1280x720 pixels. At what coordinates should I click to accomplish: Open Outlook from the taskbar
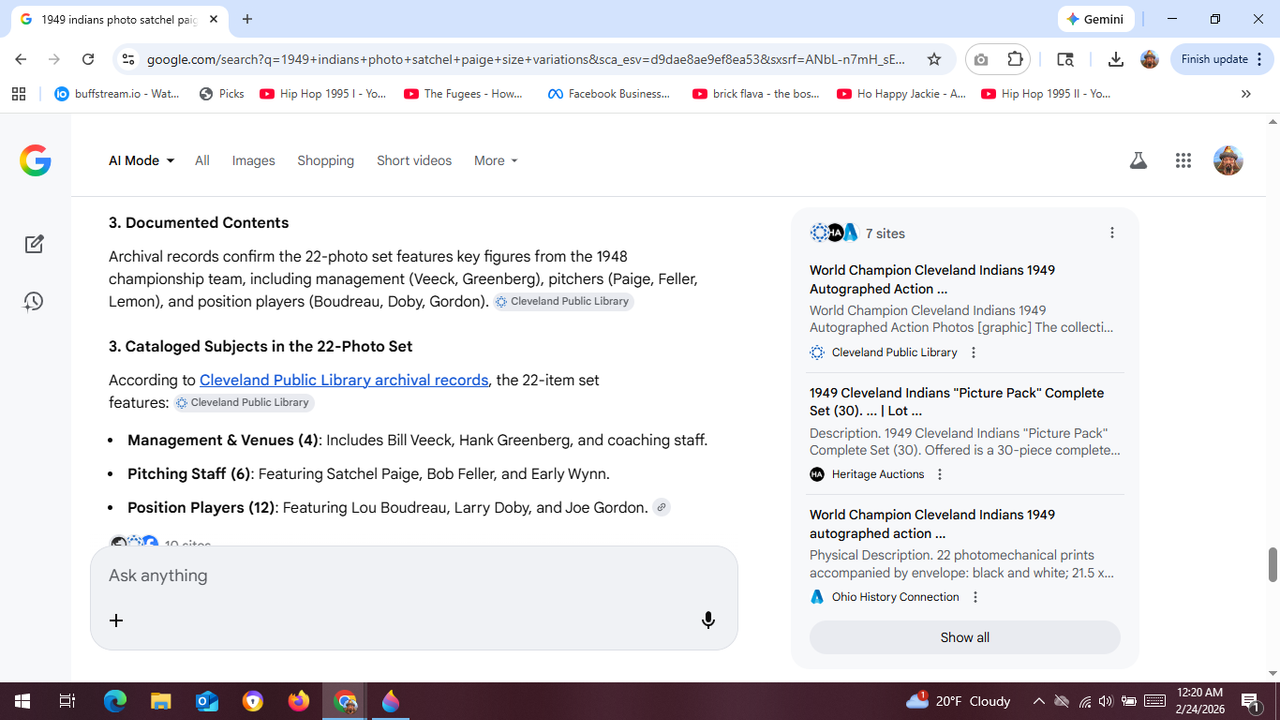pos(207,701)
